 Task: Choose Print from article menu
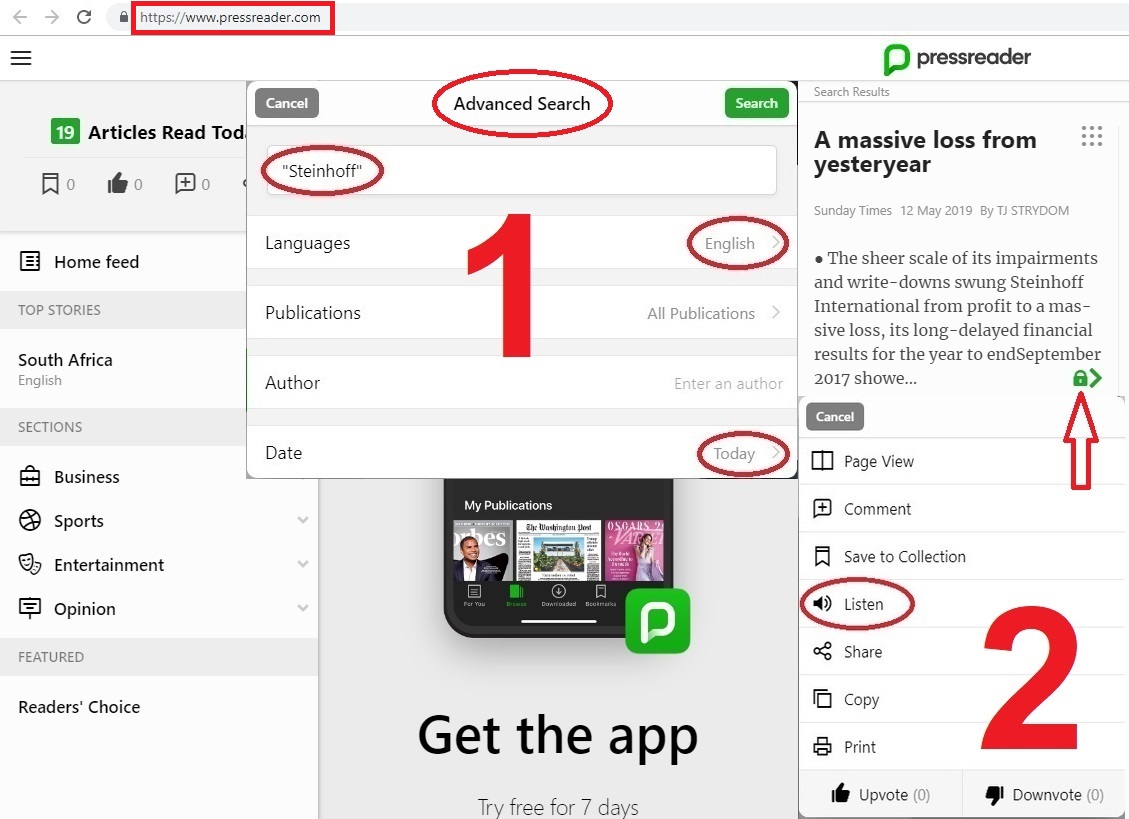pyautogui.click(x=961, y=746)
